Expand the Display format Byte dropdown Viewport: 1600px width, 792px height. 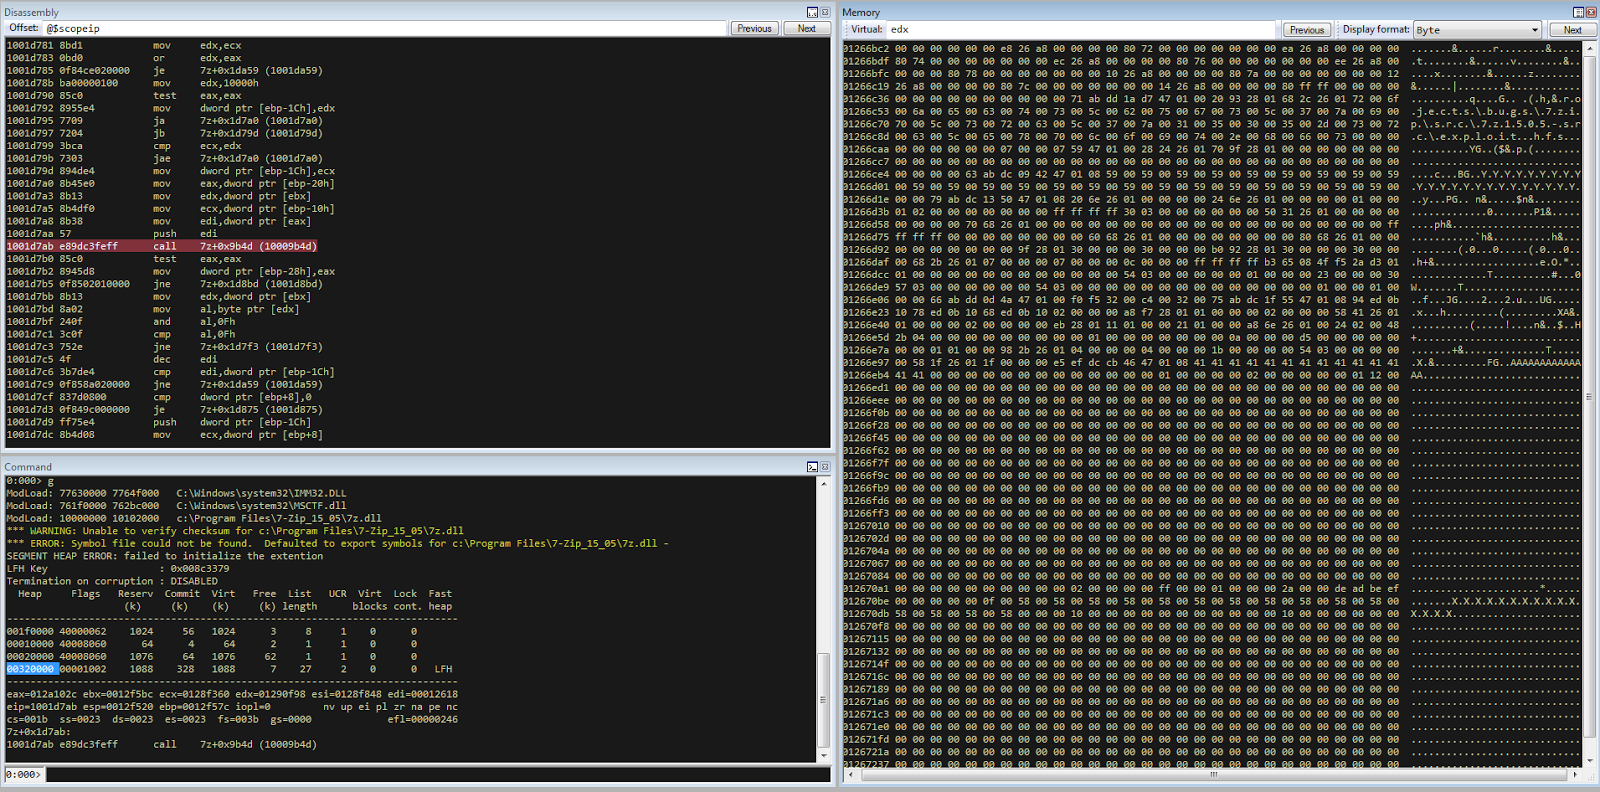coord(1535,30)
